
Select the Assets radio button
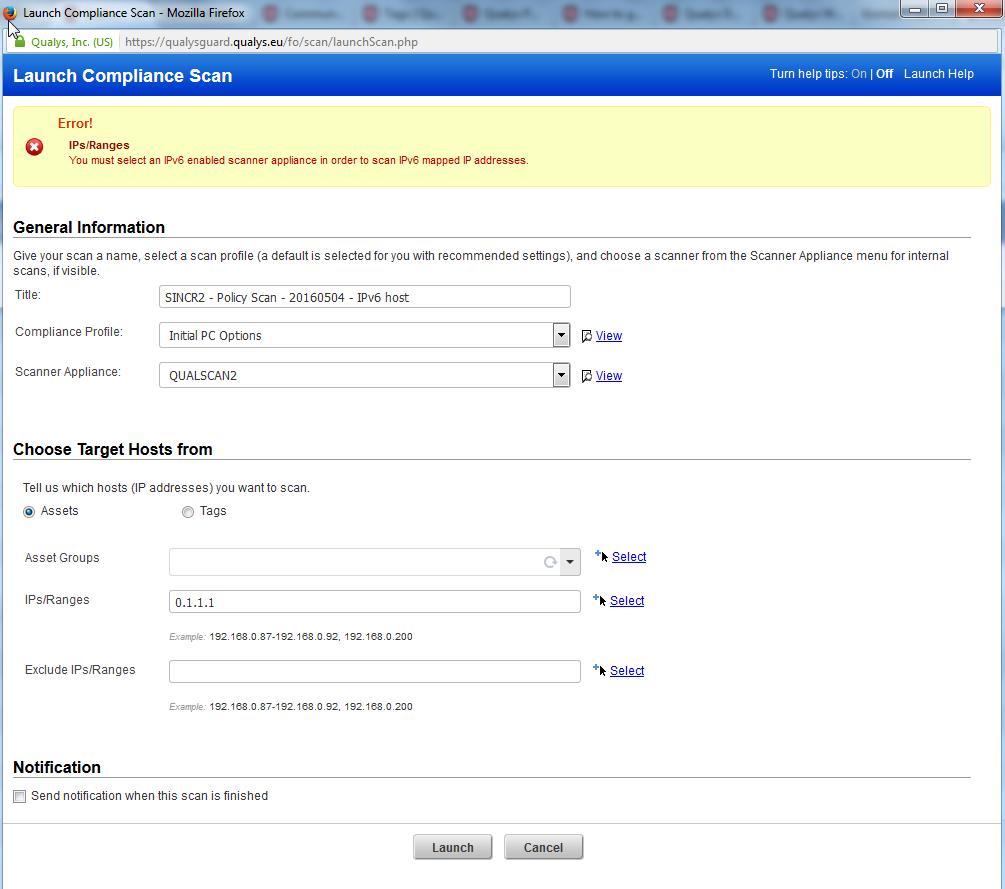point(29,512)
